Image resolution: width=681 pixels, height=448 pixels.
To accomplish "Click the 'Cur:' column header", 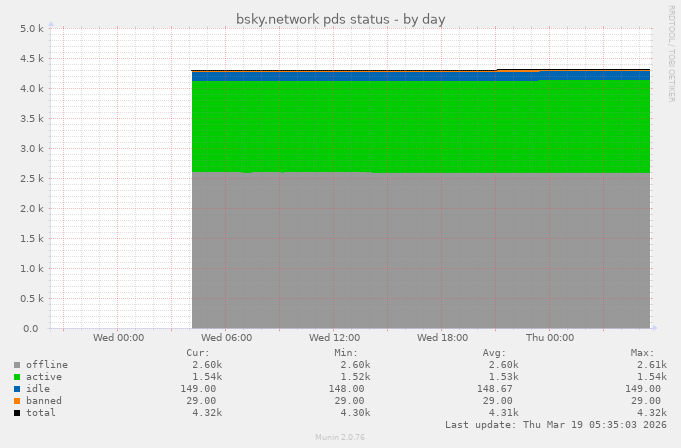I will (x=198, y=353).
